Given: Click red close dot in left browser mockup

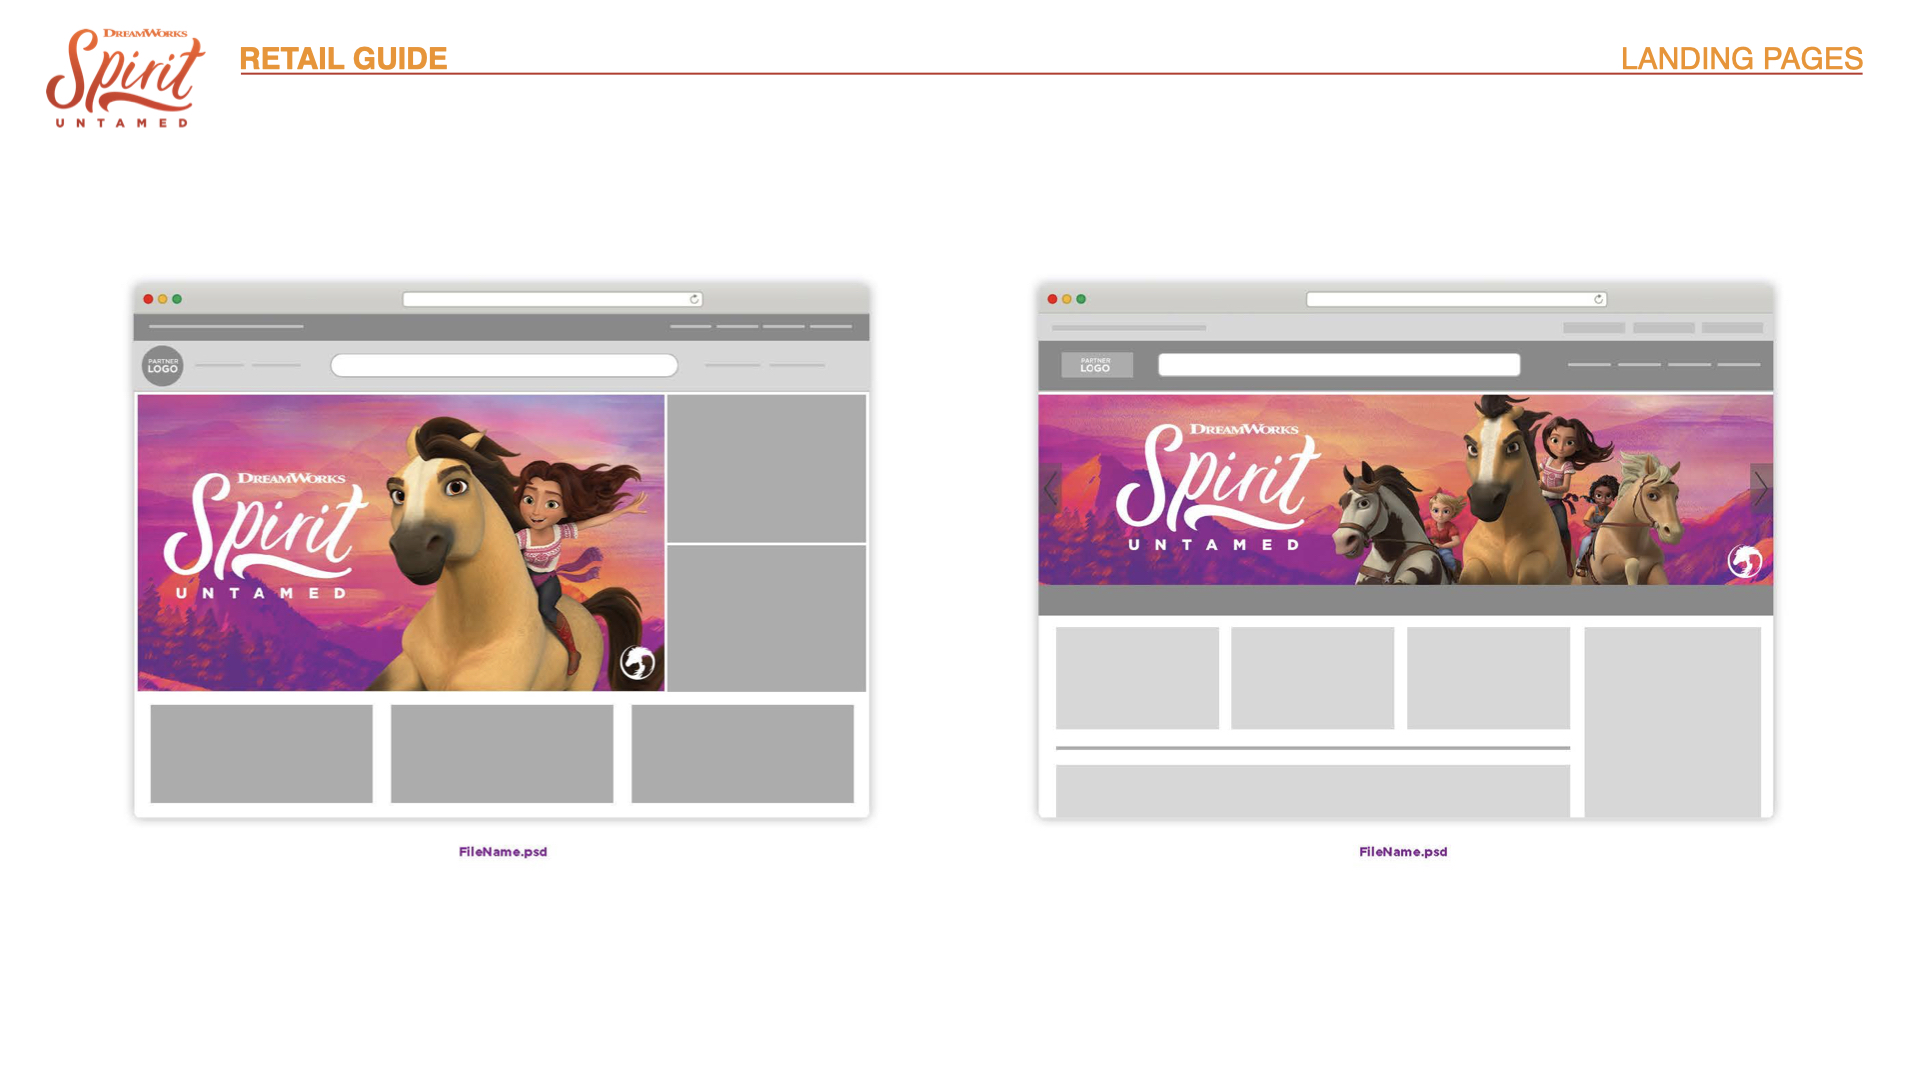Looking at the screenshot, I should pyautogui.click(x=148, y=299).
